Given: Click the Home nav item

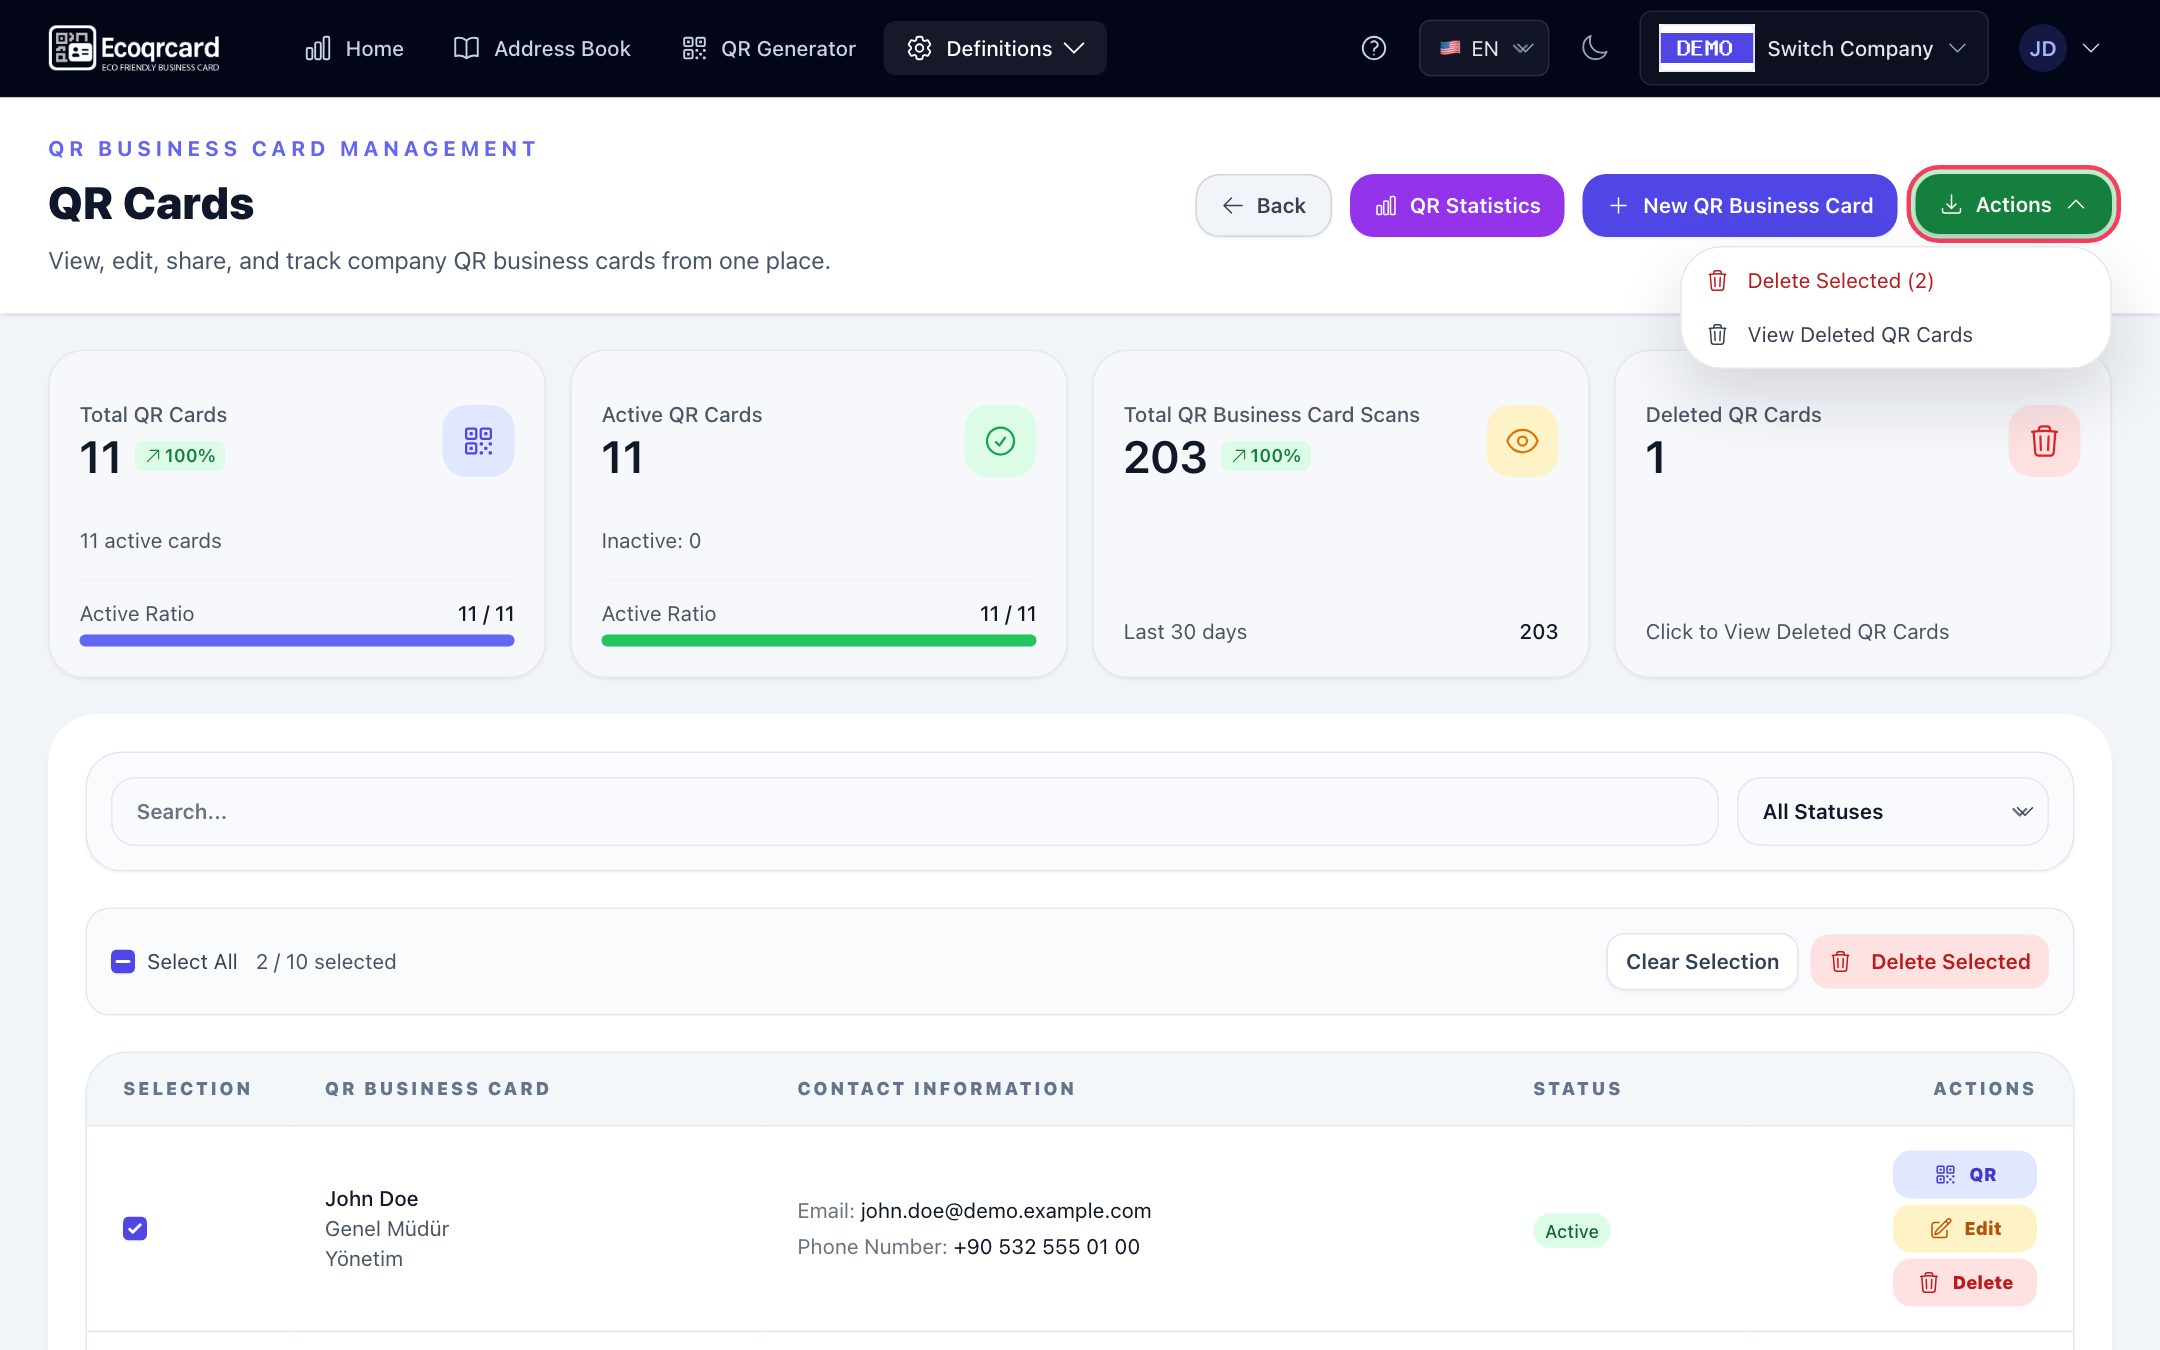Looking at the screenshot, I should (355, 48).
